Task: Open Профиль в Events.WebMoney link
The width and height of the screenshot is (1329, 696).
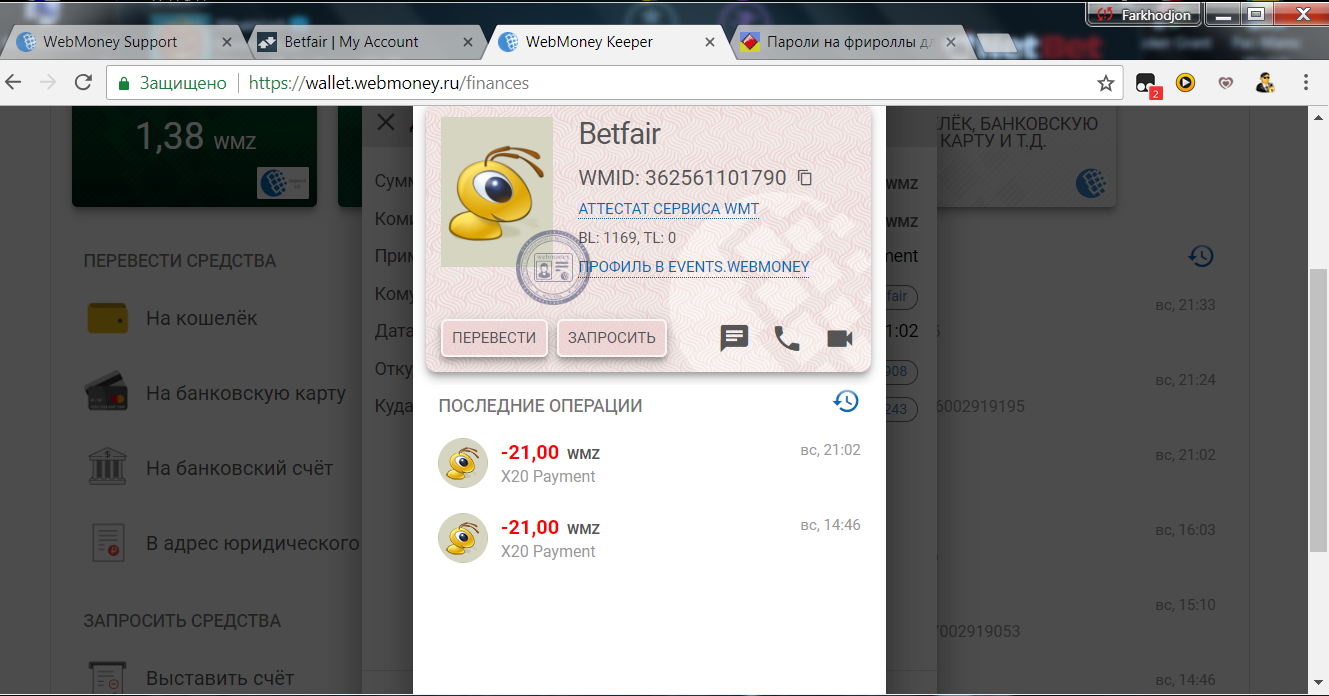Action: point(694,267)
